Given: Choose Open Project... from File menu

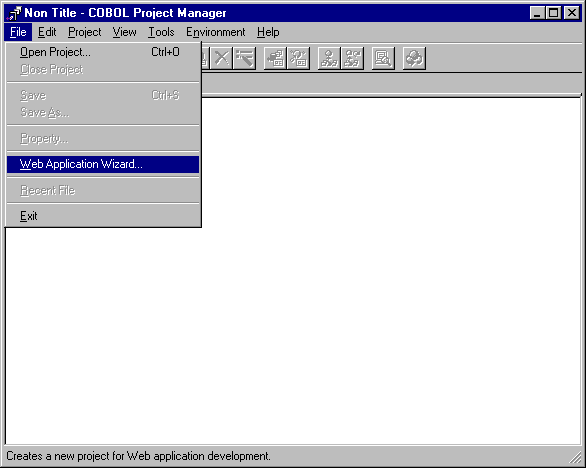Looking at the screenshot, I should pyautogui.click(x=103, y=52).
